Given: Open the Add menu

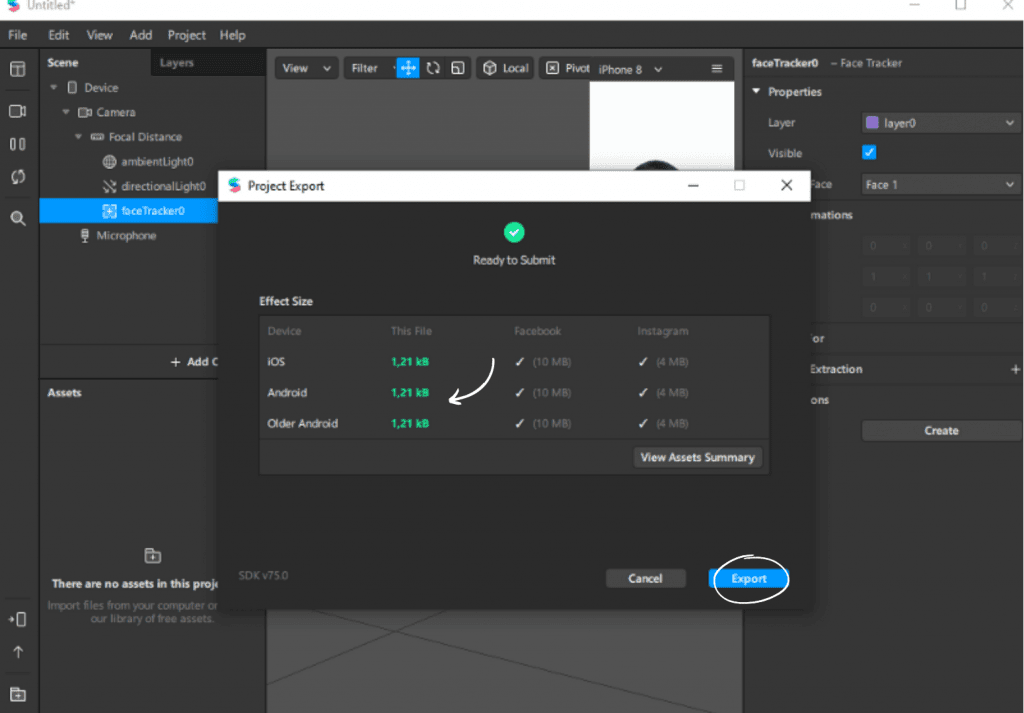Looking at the screenshot, I should click(140, 35).
